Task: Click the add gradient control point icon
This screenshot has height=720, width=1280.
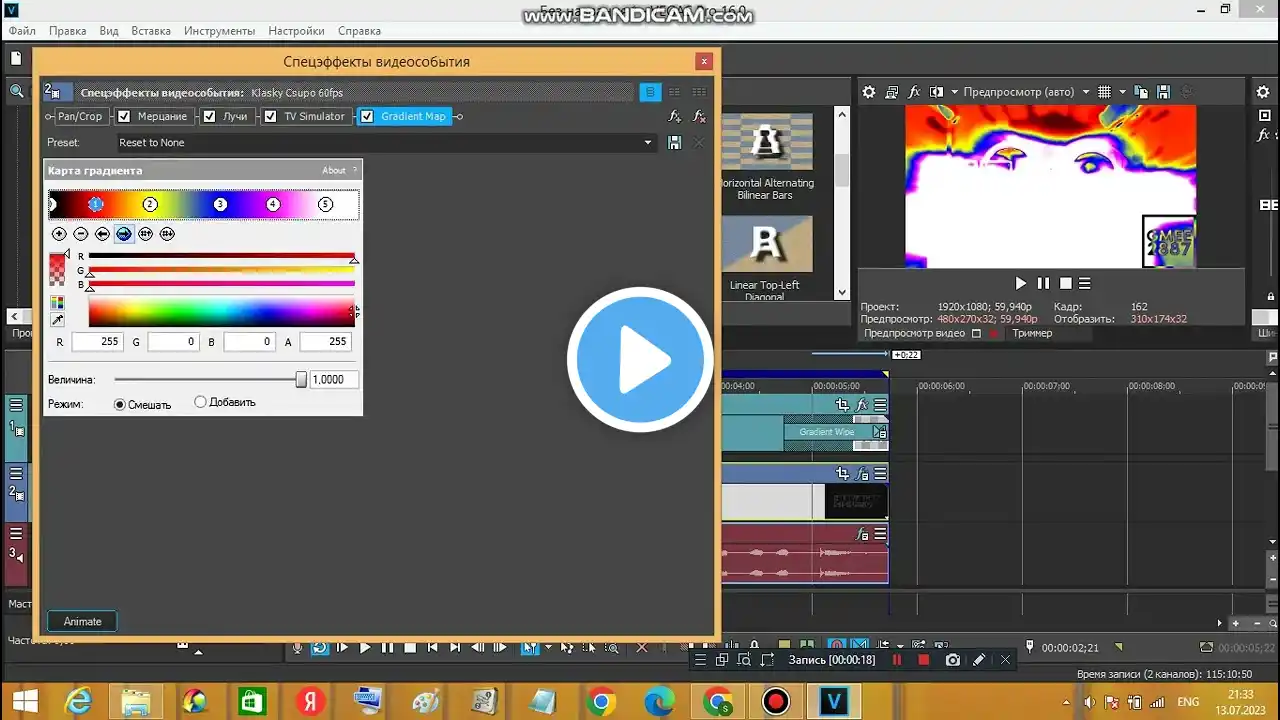Action: click(x=59, y=234)
